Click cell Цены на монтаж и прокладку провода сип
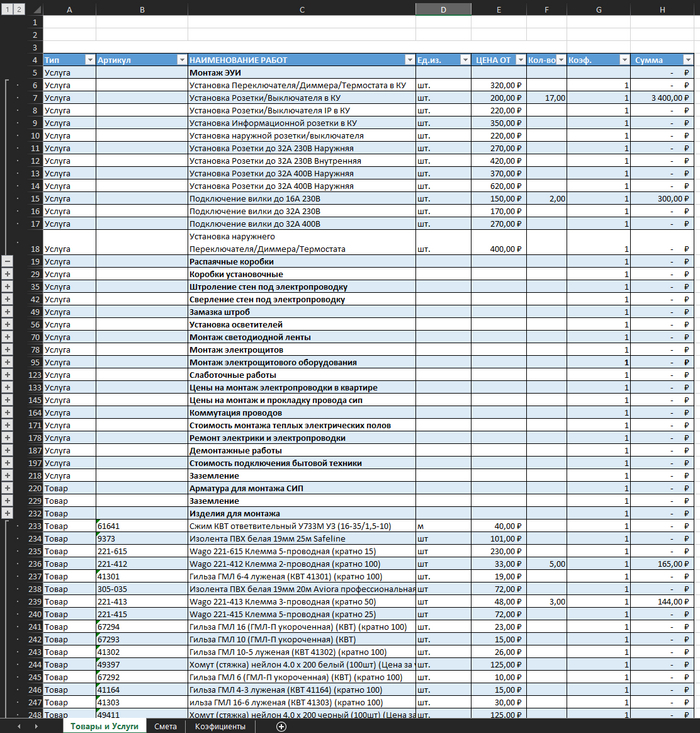This screenshot has width=700, height=733. [302, 400]
